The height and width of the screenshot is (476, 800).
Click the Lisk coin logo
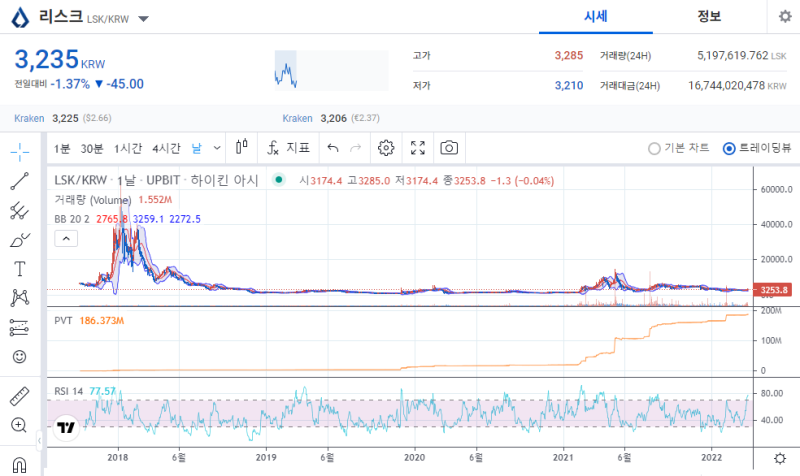click(20, 17)
